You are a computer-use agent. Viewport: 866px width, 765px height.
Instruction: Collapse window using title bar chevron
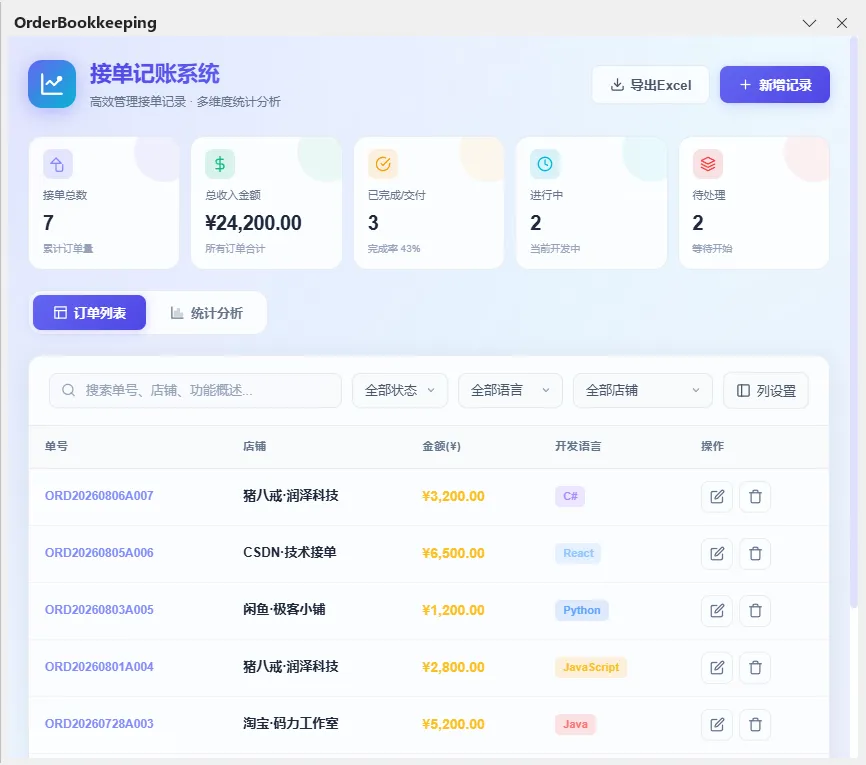pyautogui.click(x=809, y=23)
